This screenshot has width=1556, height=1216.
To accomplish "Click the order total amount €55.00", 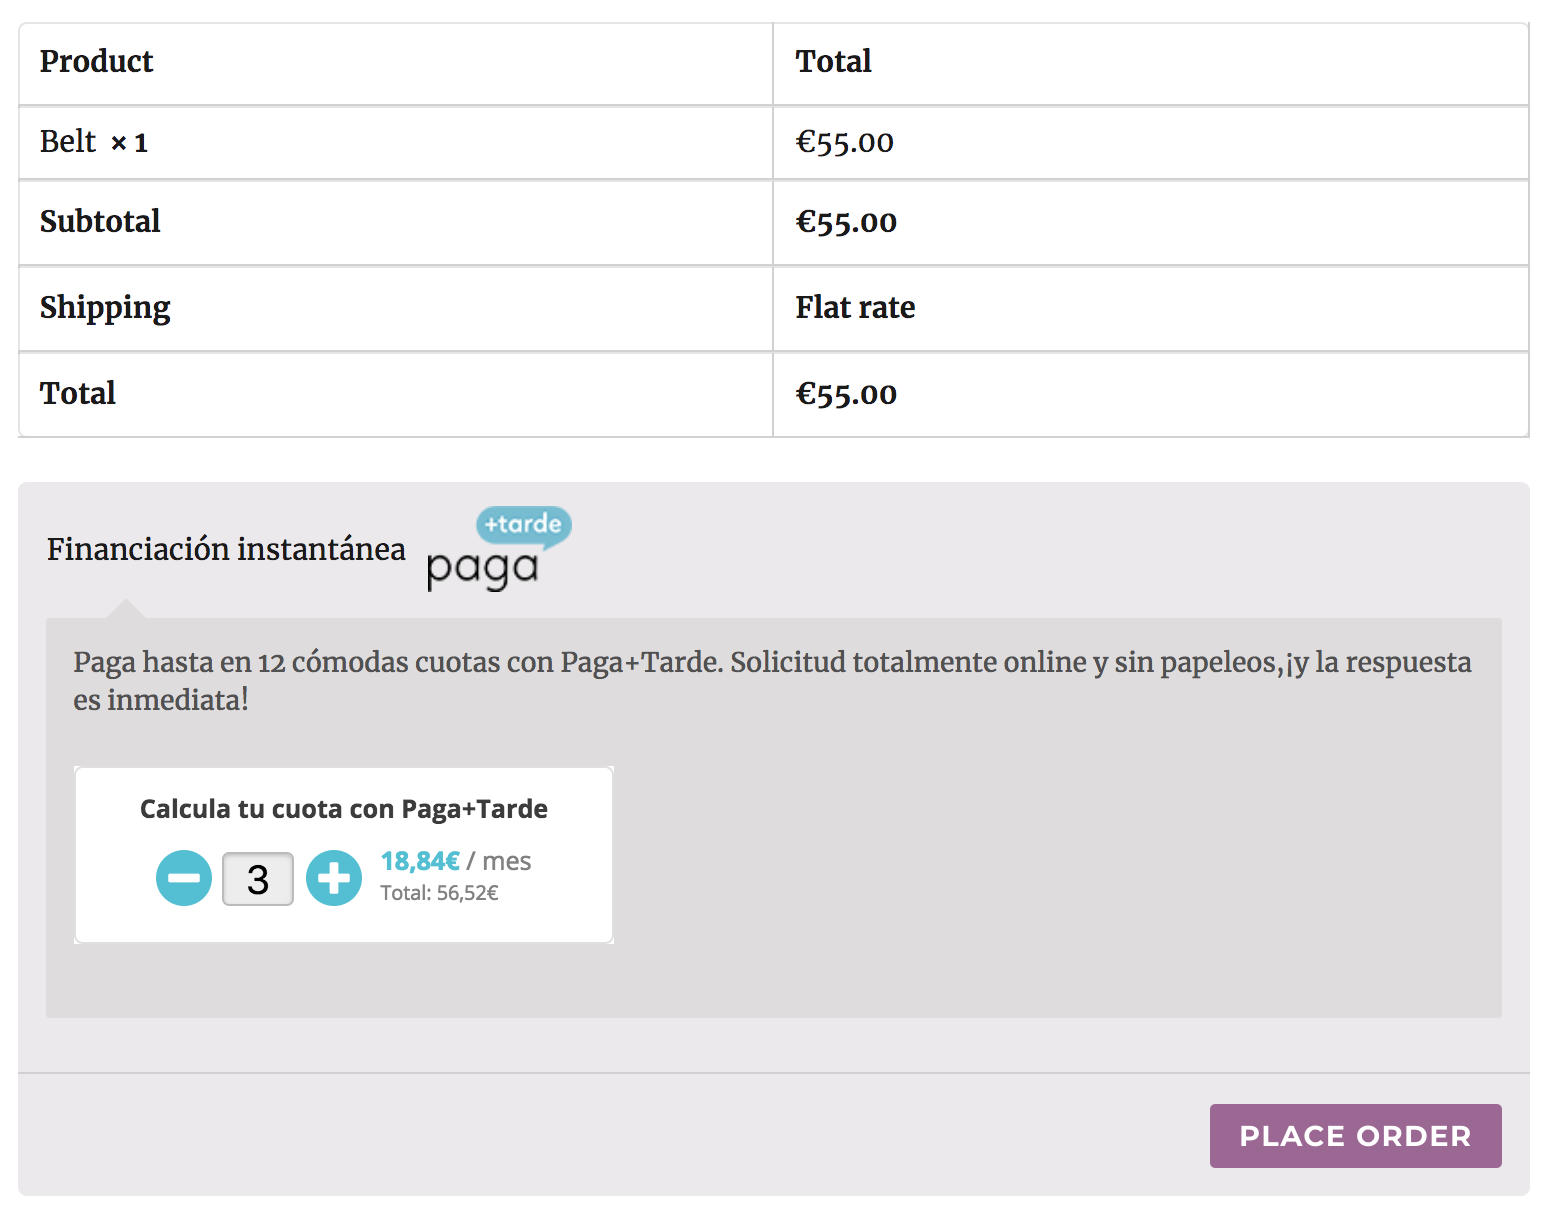I will [x=846, y=394].
